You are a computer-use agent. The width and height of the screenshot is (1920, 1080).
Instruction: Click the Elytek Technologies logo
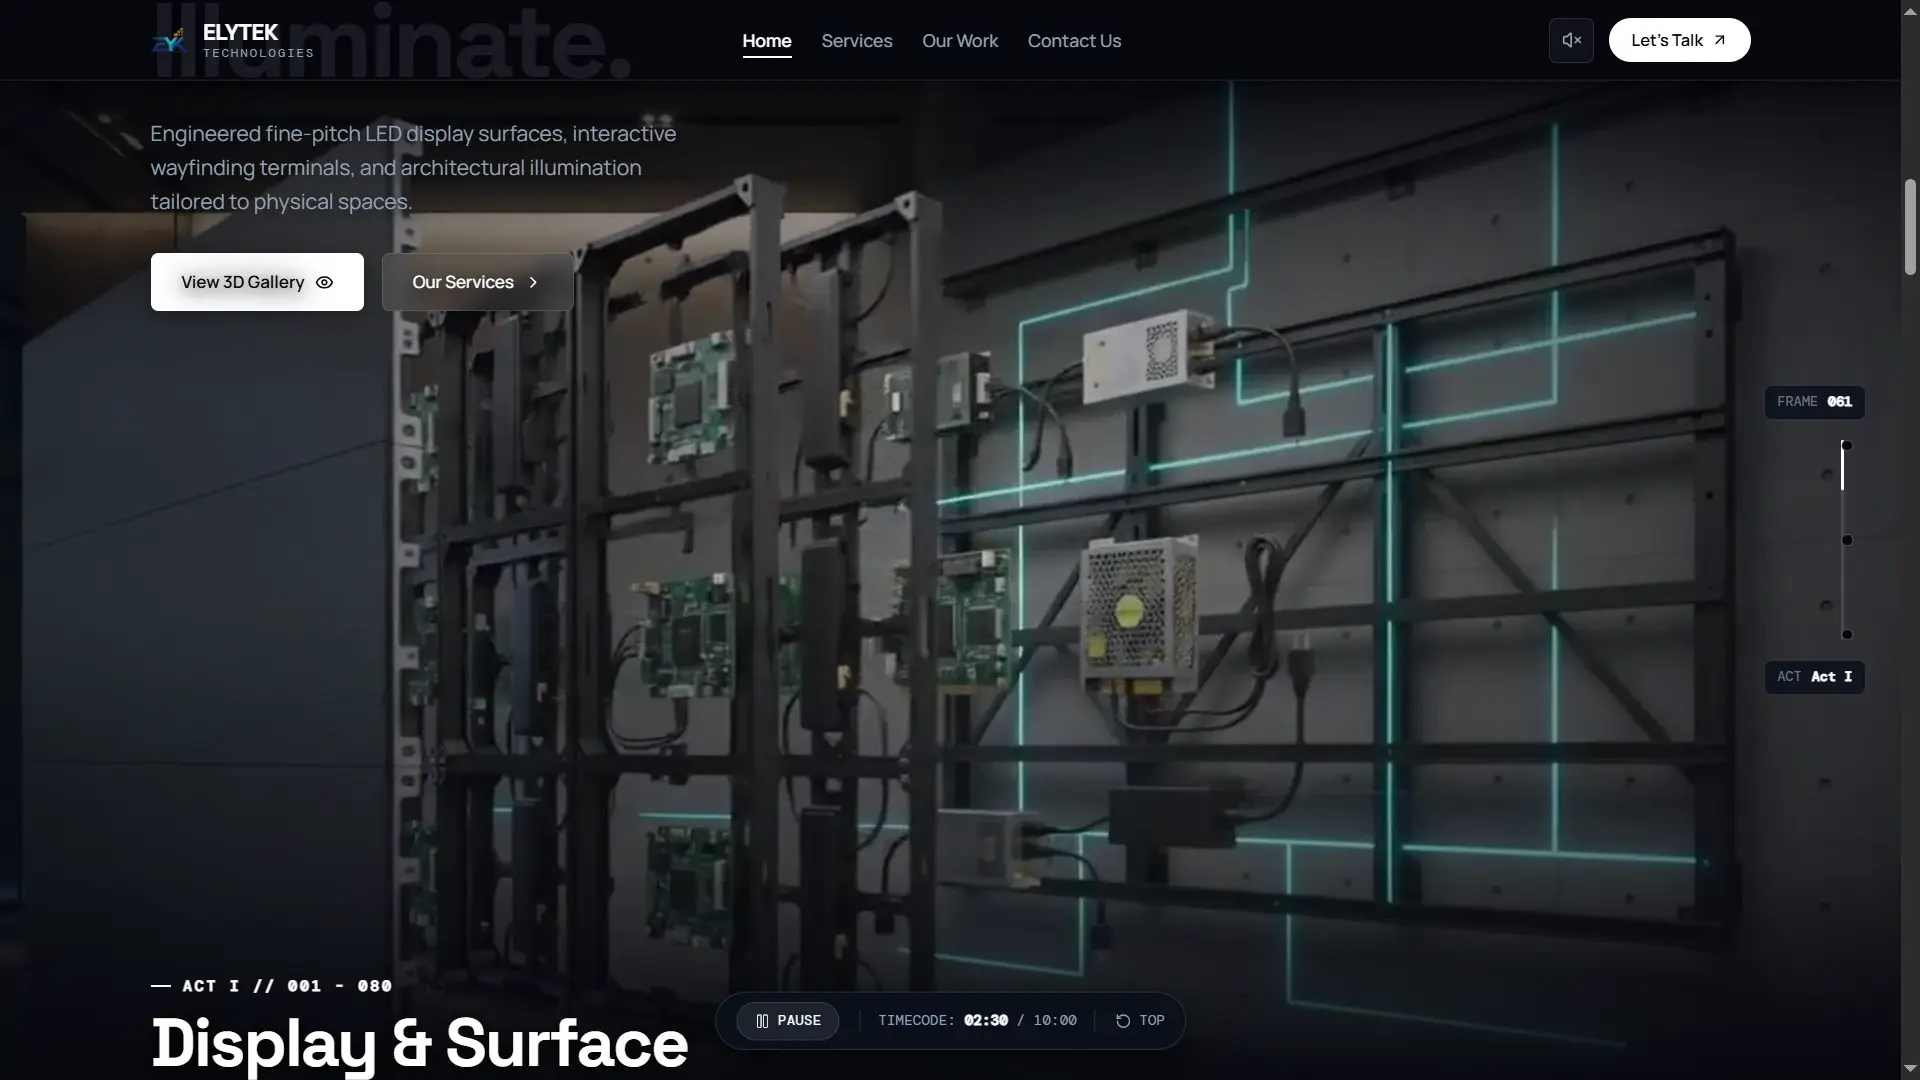point(232,40)
